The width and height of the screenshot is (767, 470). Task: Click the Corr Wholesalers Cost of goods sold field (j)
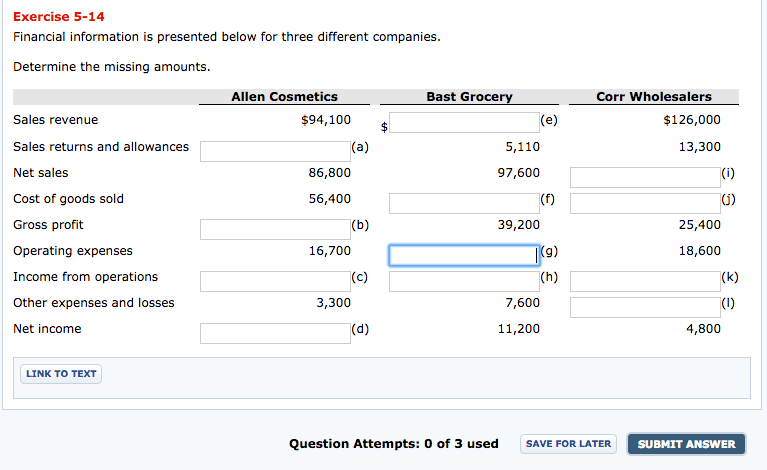645,203
